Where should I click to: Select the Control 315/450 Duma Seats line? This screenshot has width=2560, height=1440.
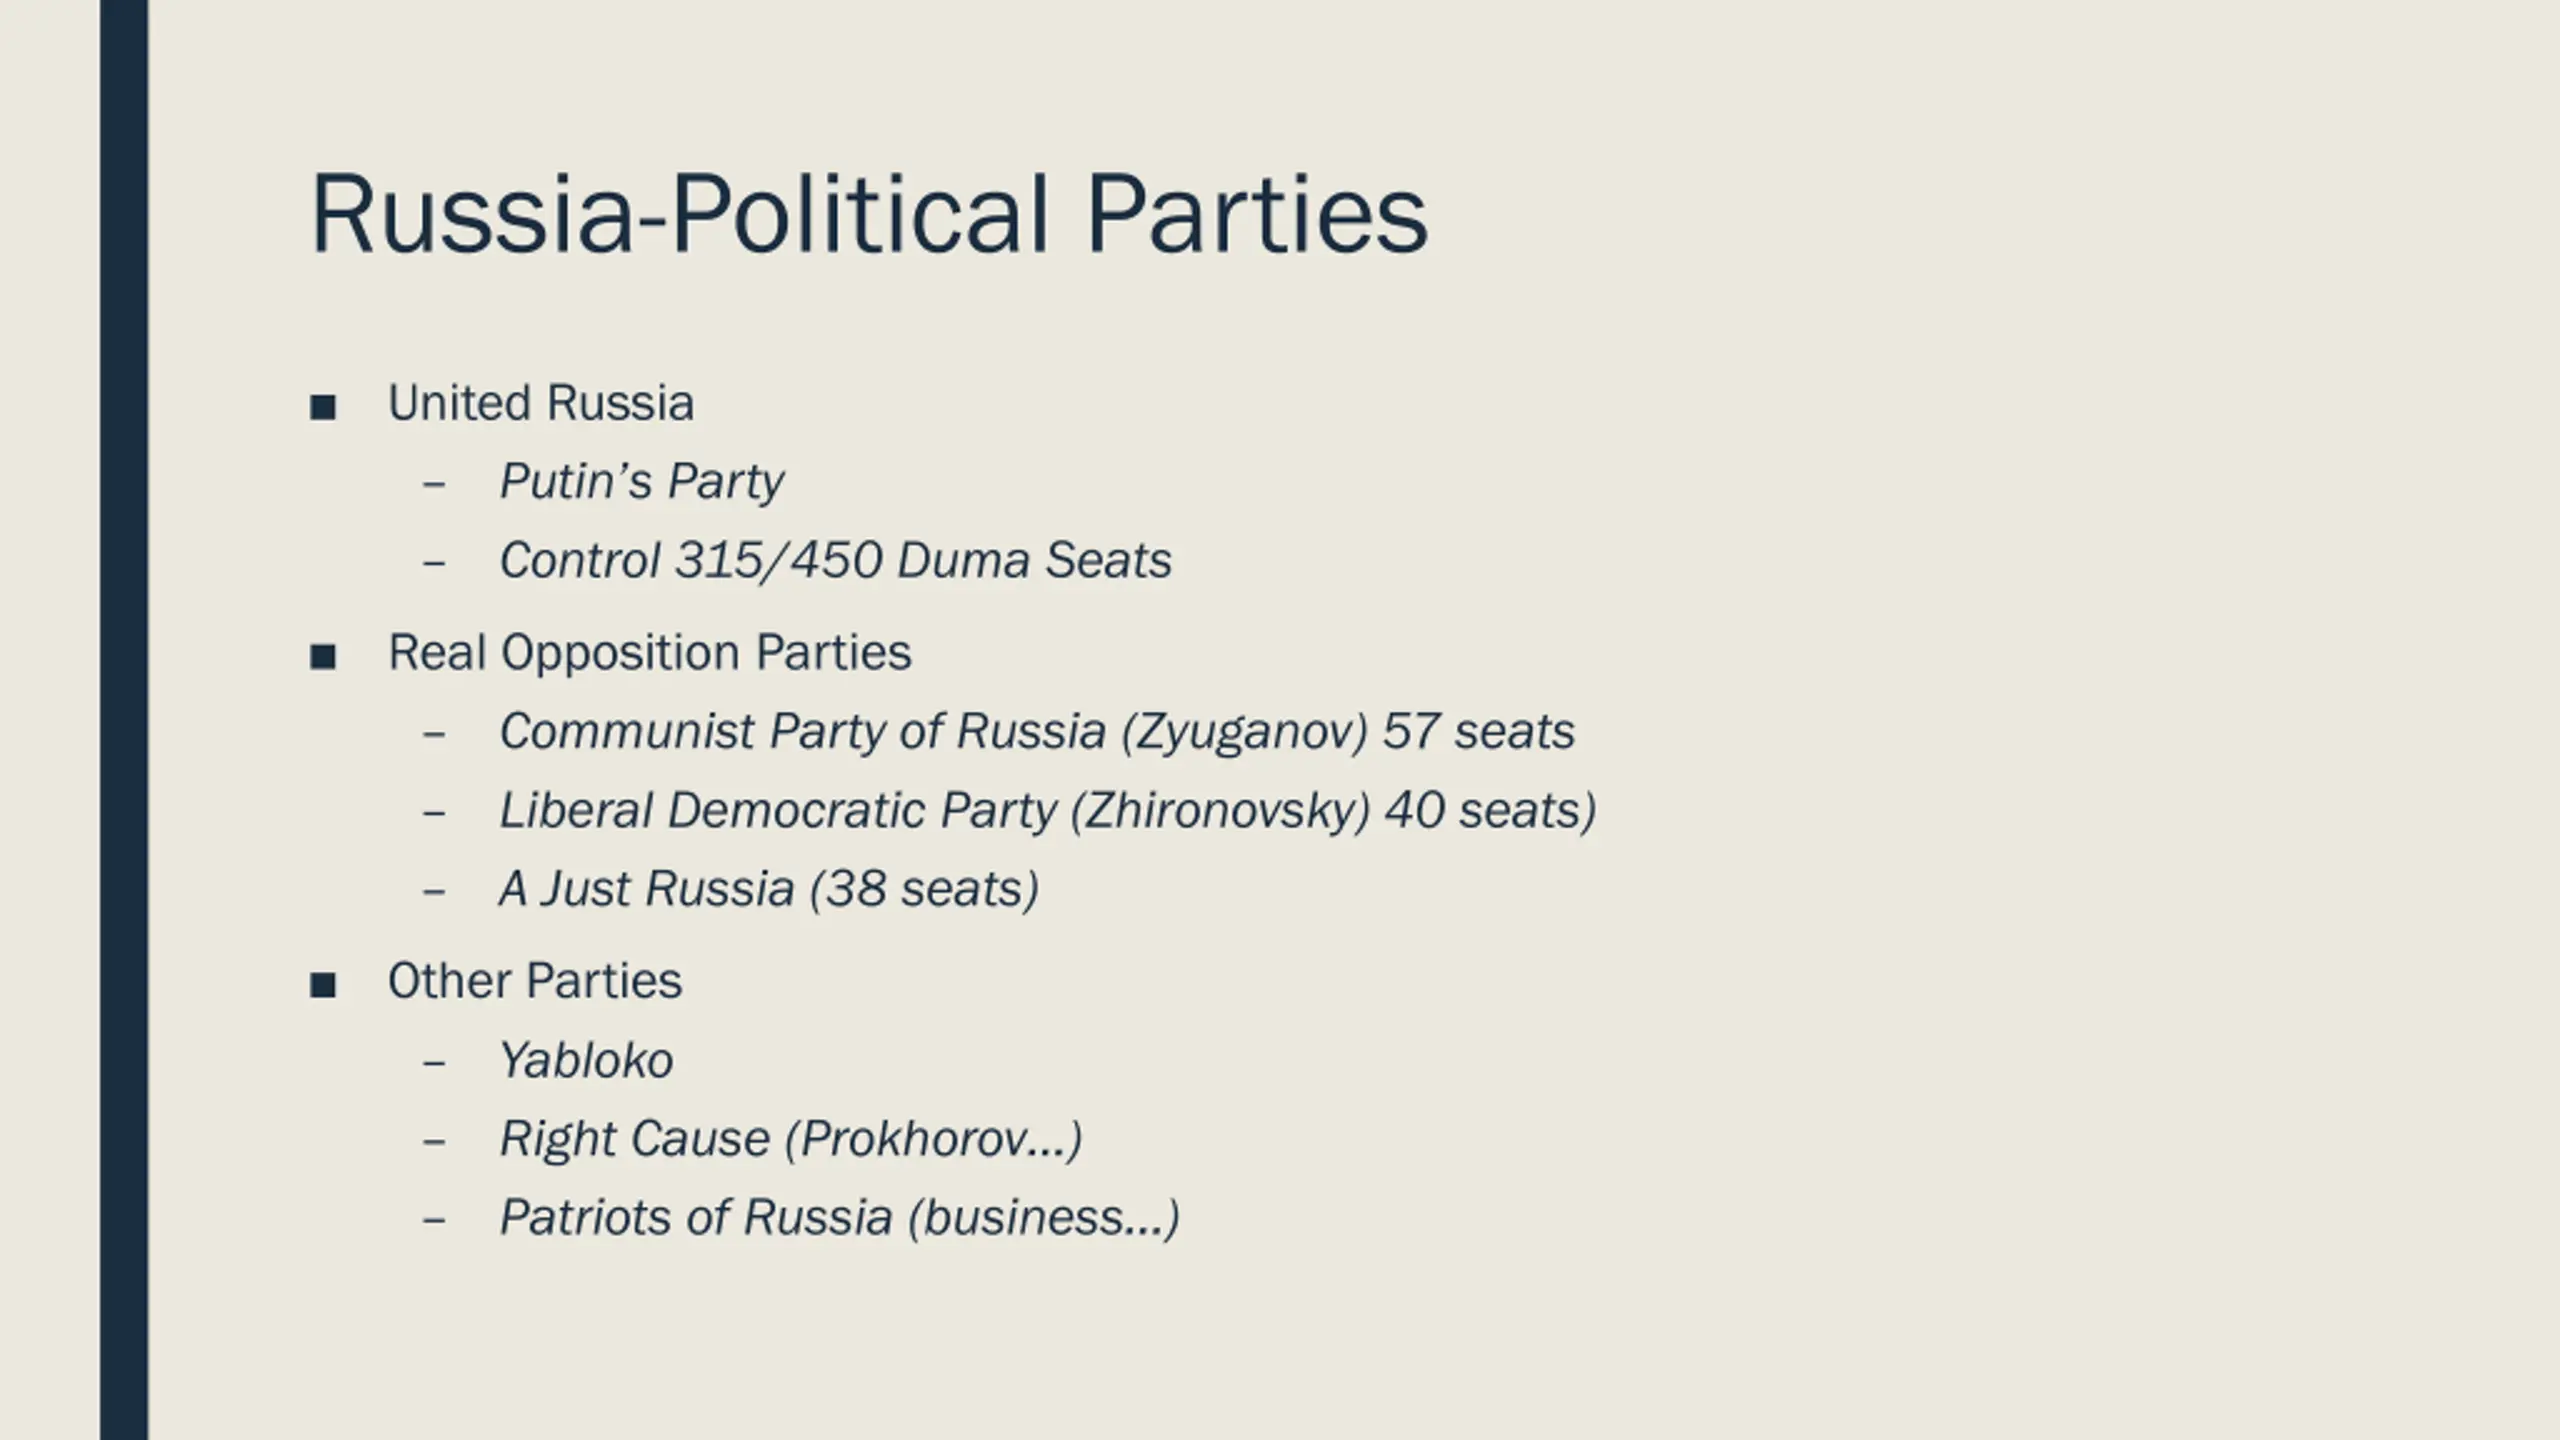coord(835,560)
